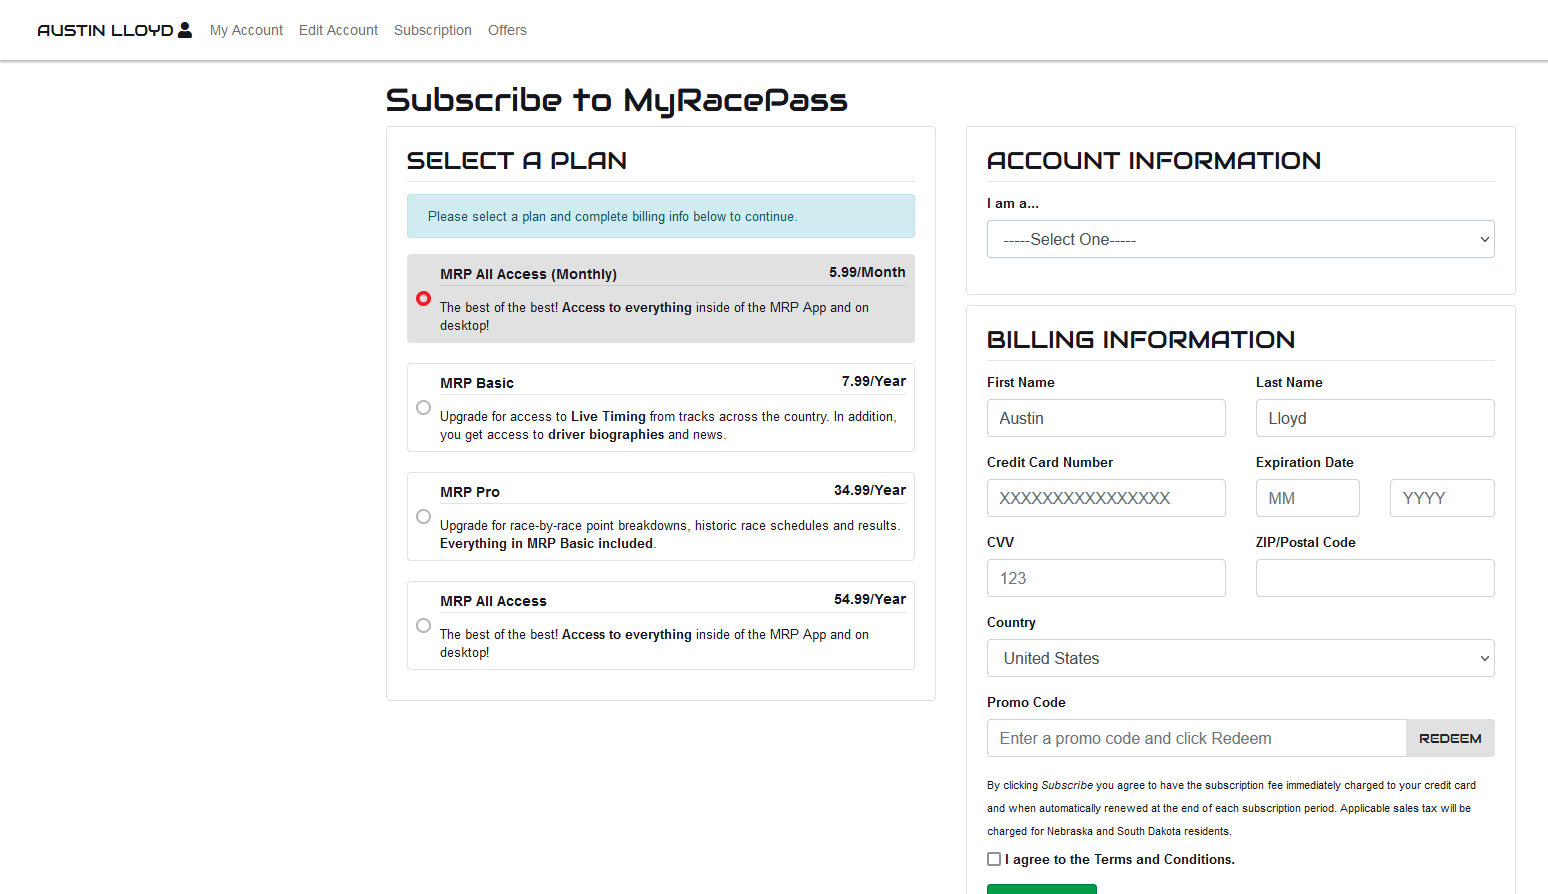Viewport: 1548px width, 894px height.
Task: Click the 'I agree to the Terms and Conditions' label
Action: (x=1120, y=859)
